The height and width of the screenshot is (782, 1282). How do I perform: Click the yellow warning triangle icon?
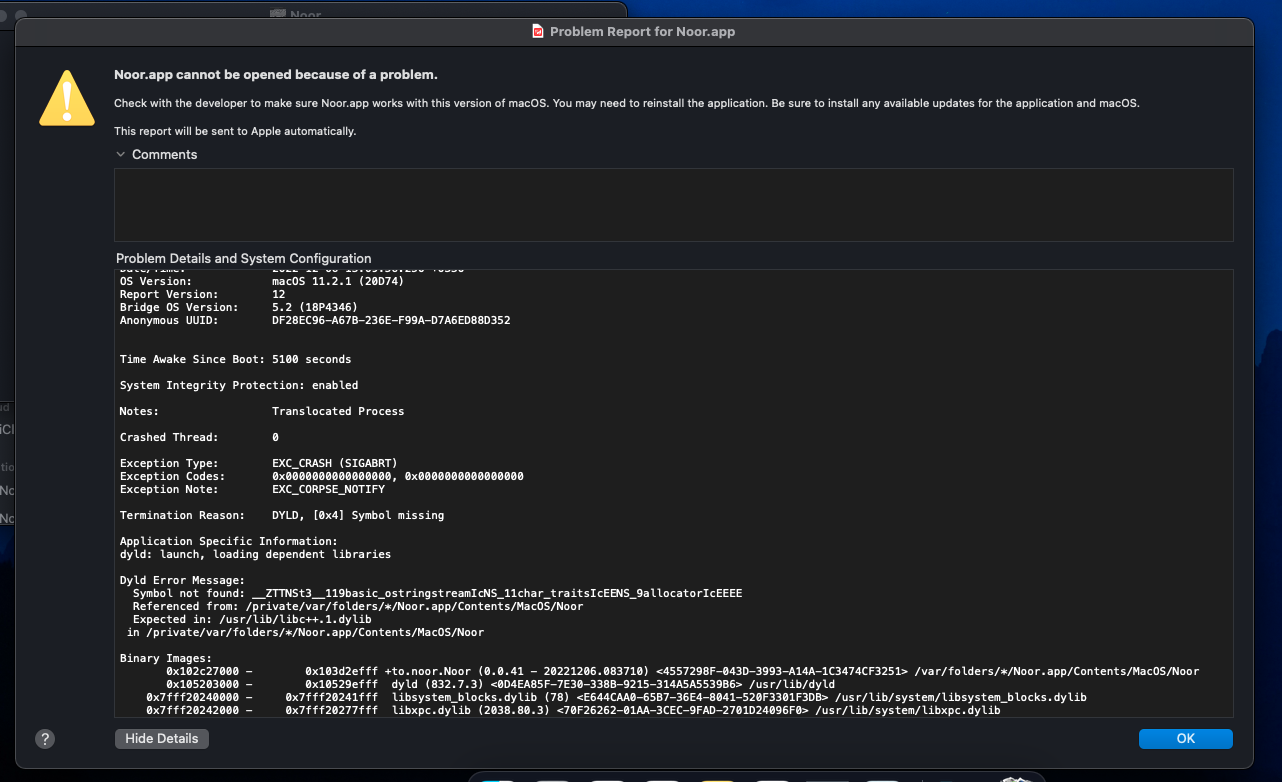point(66,97)
